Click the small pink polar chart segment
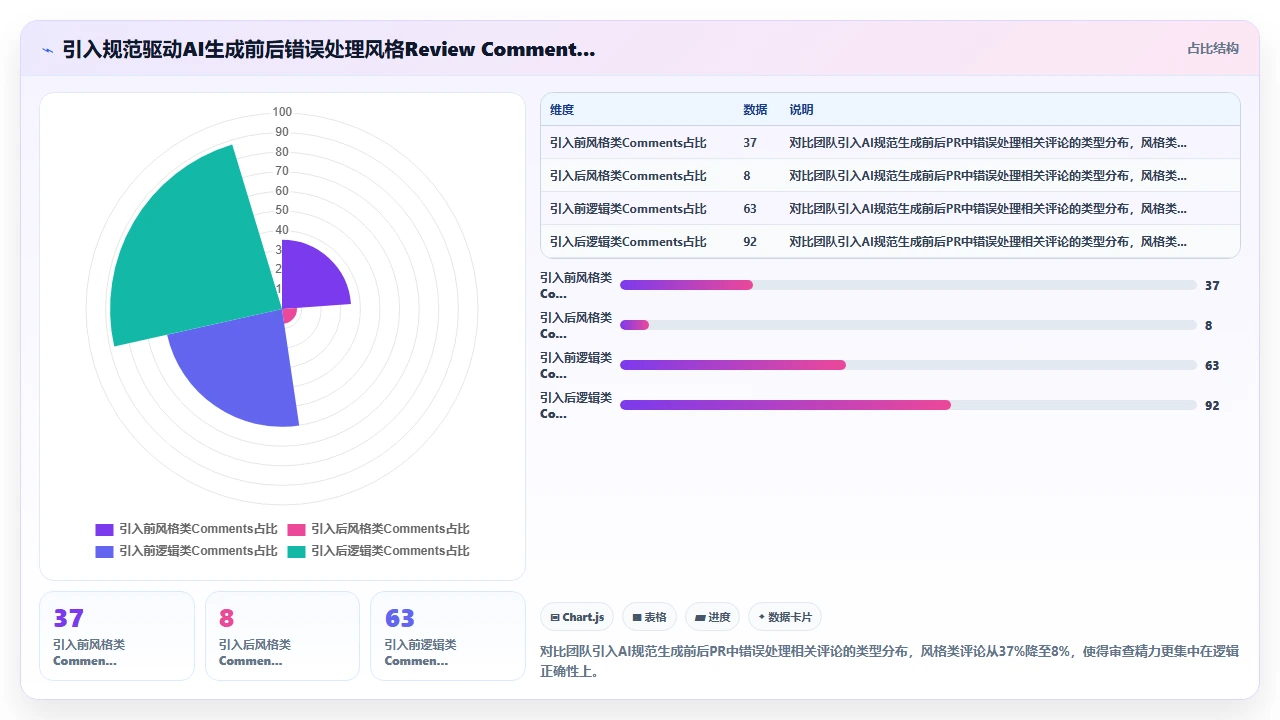The image size is (1280, 720). 290,315
